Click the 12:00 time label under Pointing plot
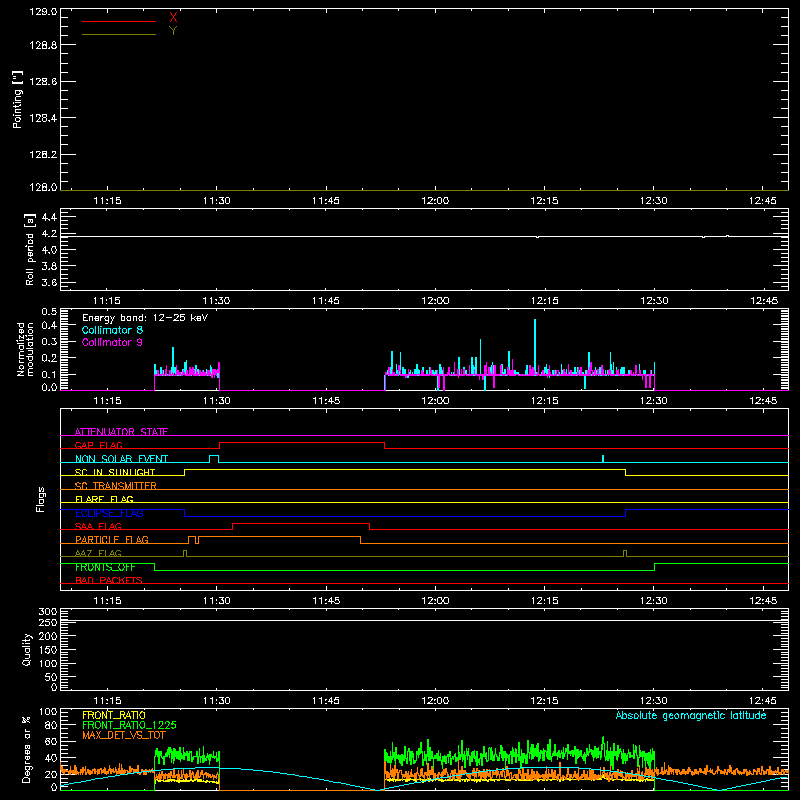Image resolution: width=800 pixels, height=800 pixels. tap(435, 201)
